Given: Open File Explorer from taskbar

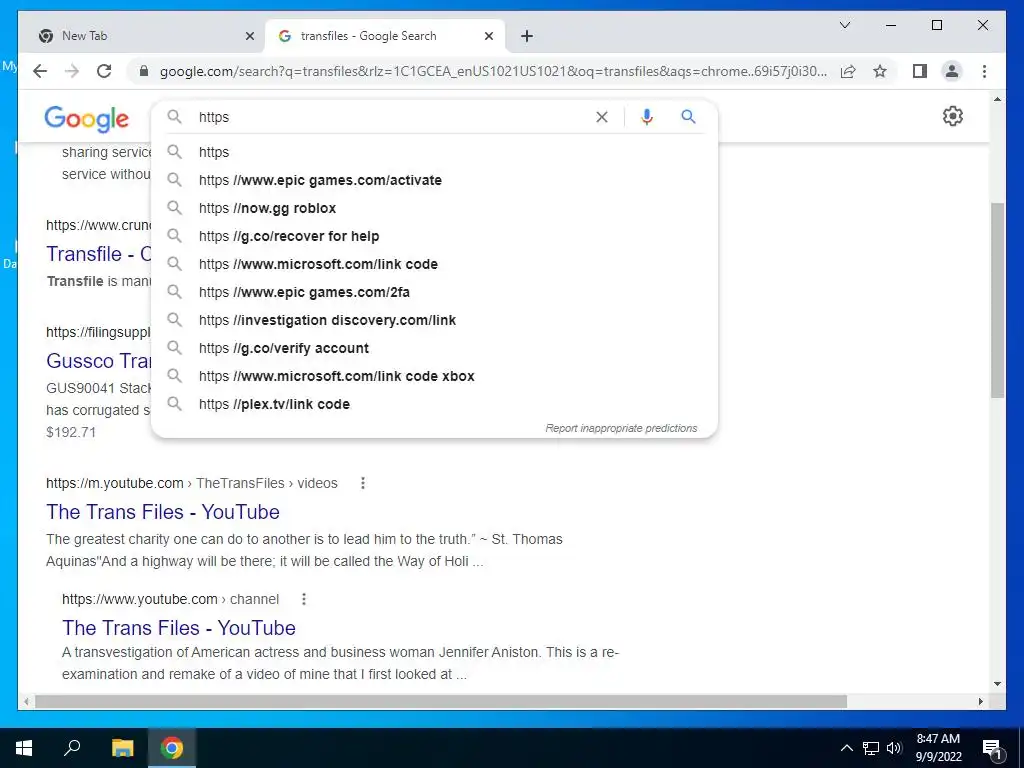Looking at the screenshot, I should point(122,748).
